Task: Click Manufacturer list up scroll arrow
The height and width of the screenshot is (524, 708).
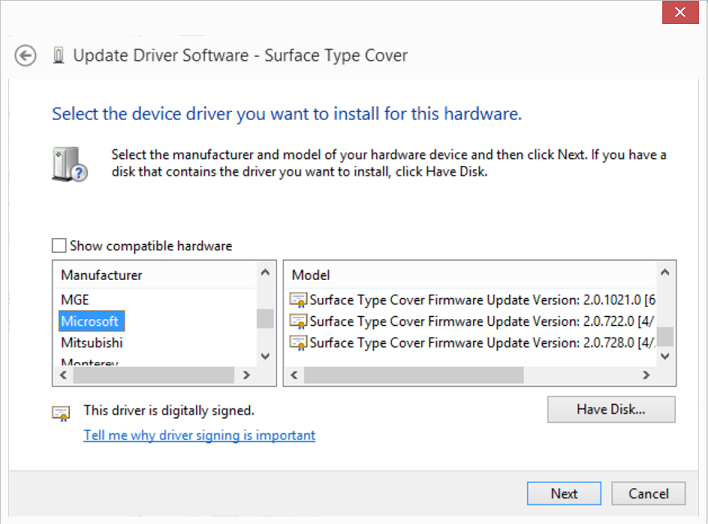Action: tap(266, 272)
